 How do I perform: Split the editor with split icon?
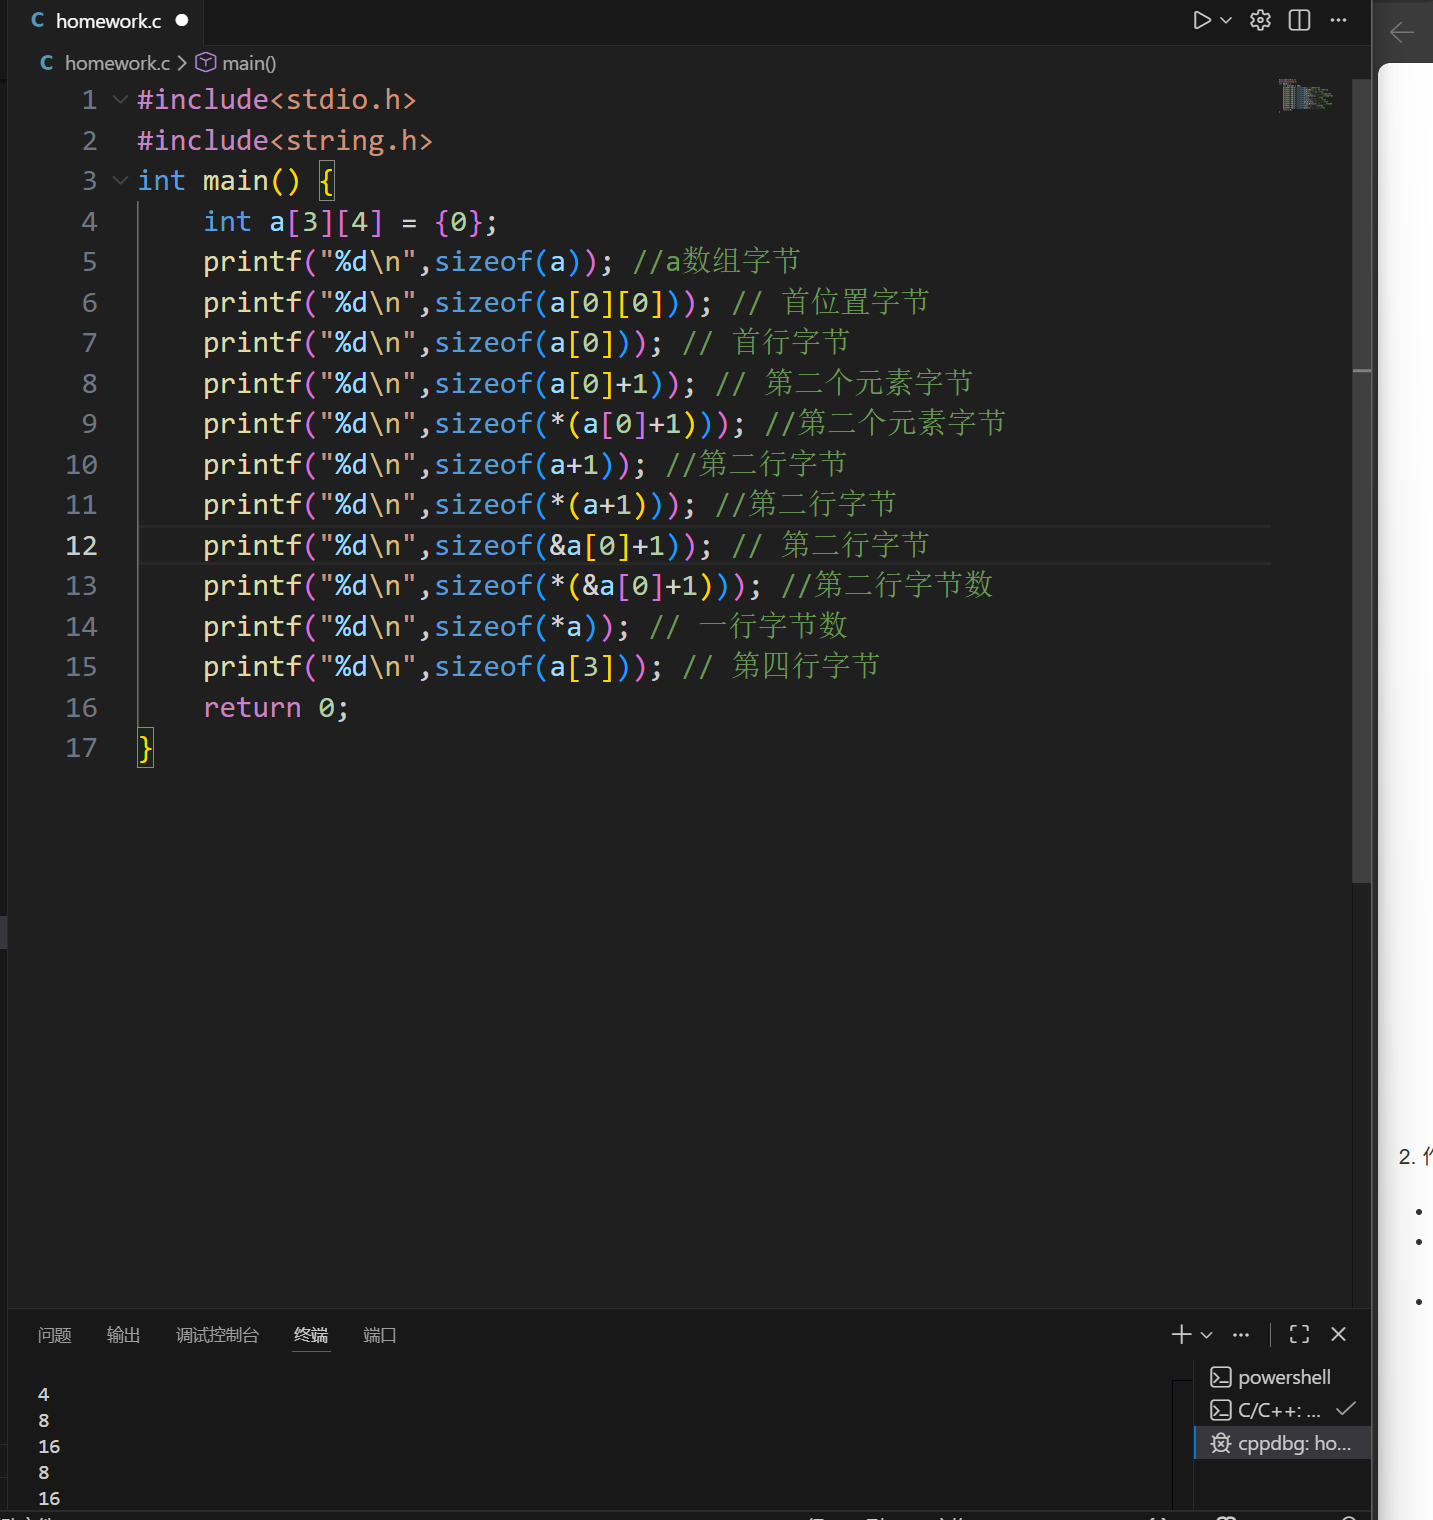click(1299, 20)
